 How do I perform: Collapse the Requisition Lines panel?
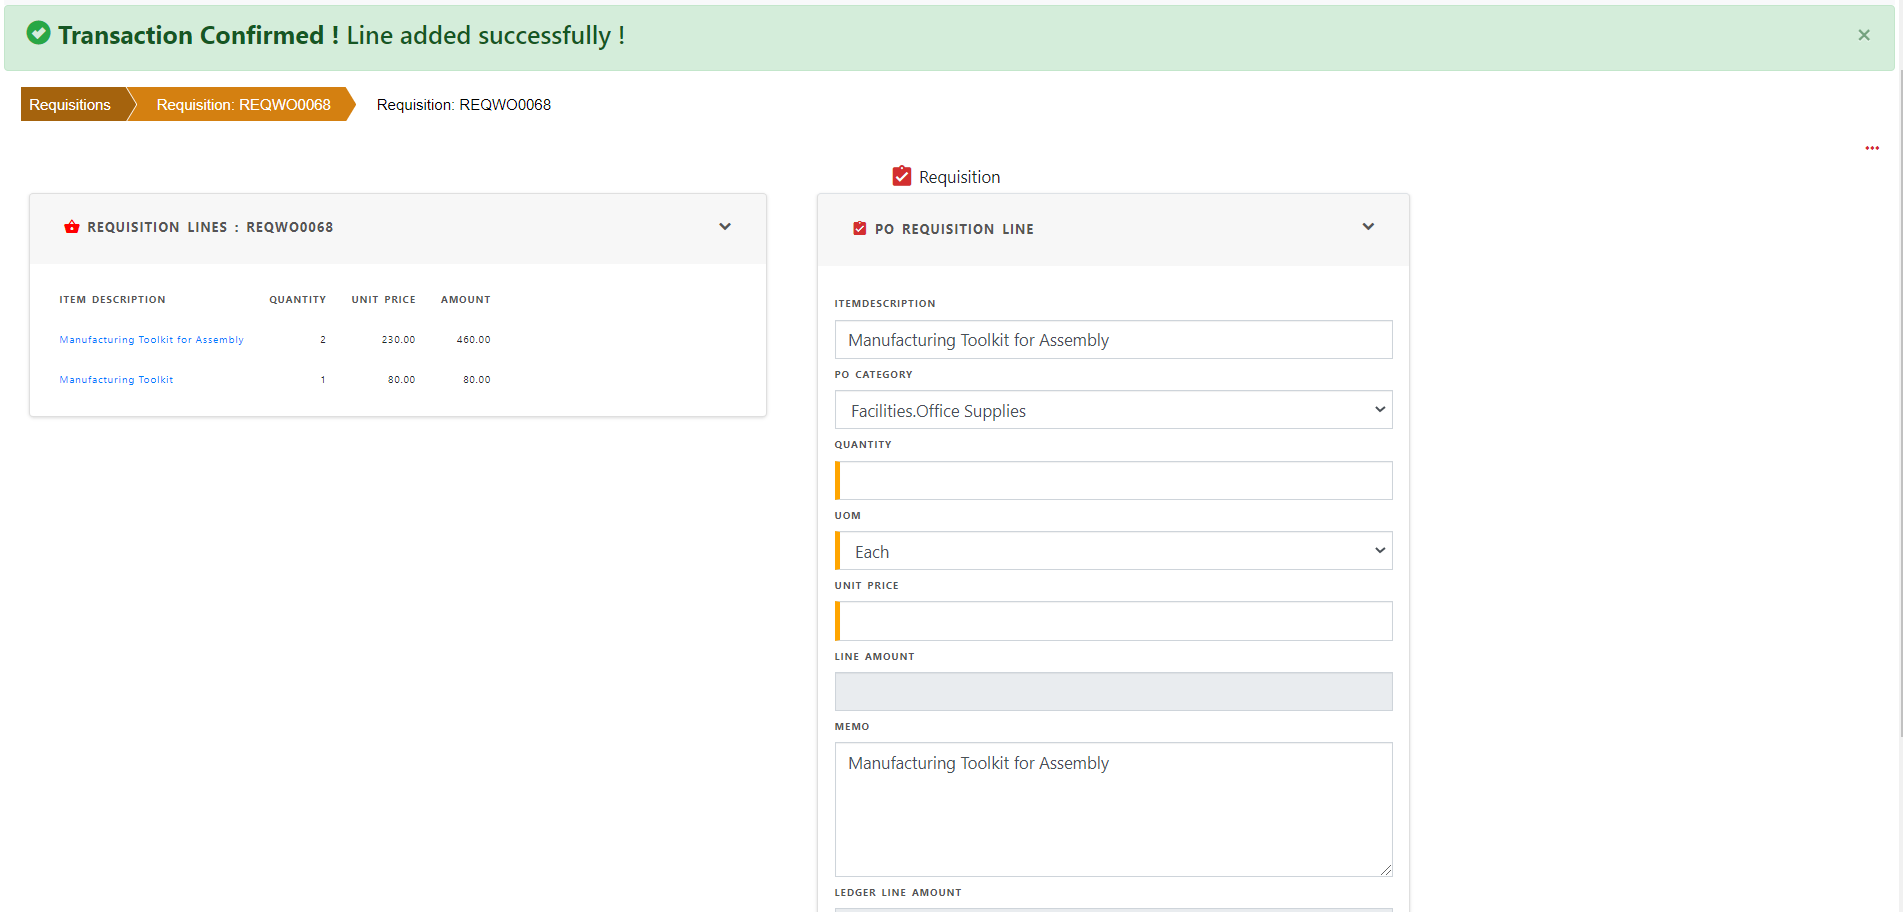725,227
